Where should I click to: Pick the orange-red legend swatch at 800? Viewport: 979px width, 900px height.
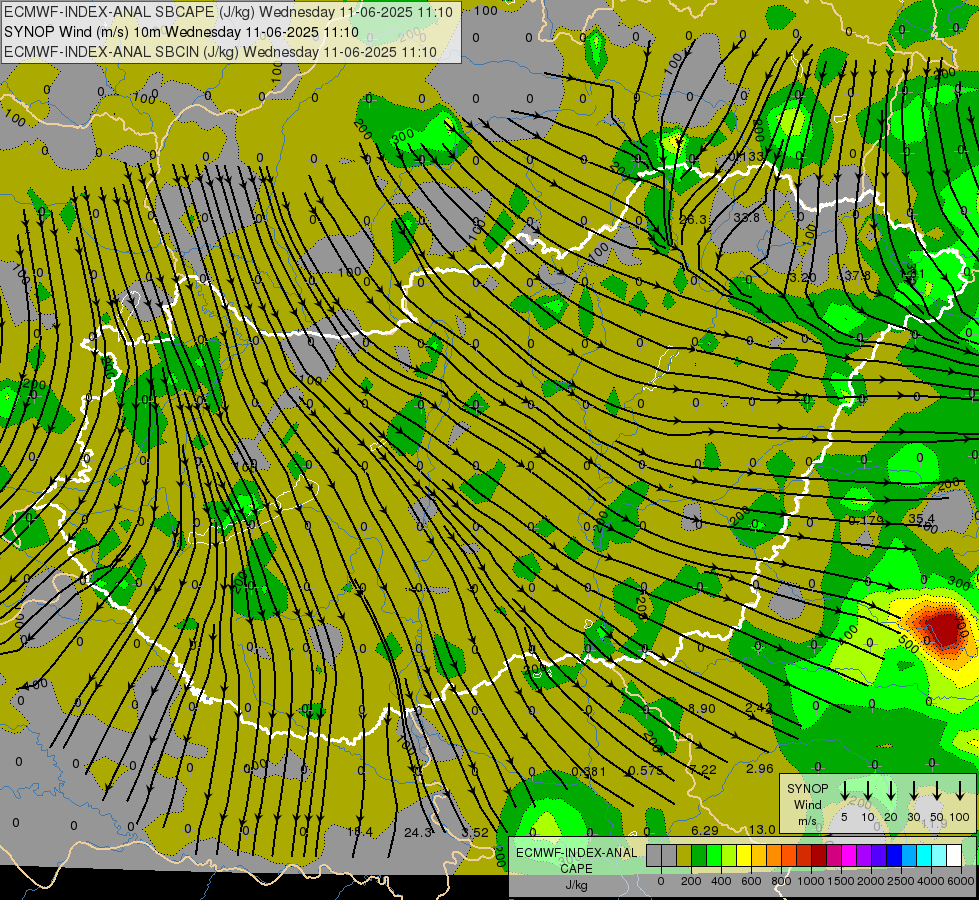[789, 856]
